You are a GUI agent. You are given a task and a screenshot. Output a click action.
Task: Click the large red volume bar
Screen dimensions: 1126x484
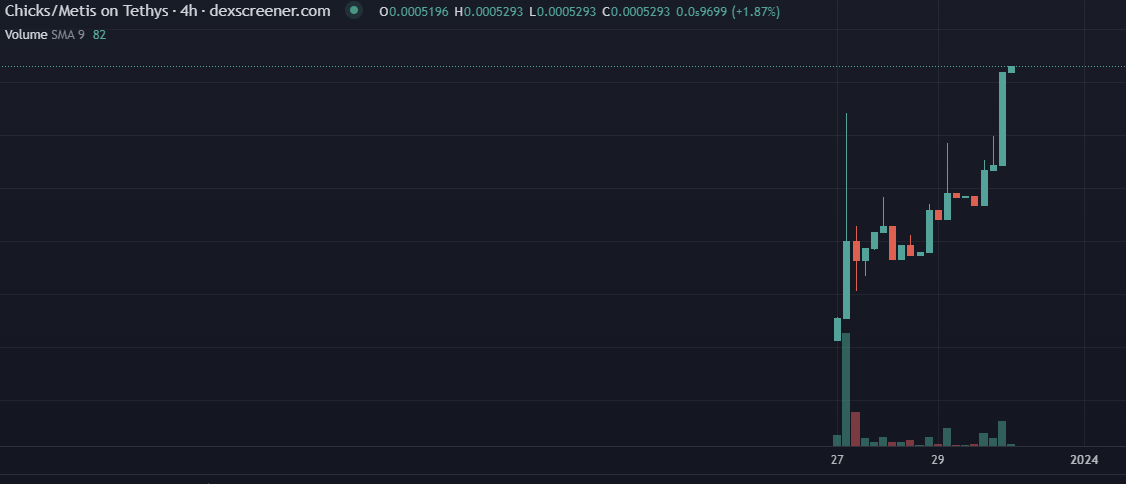coord(855,429)
